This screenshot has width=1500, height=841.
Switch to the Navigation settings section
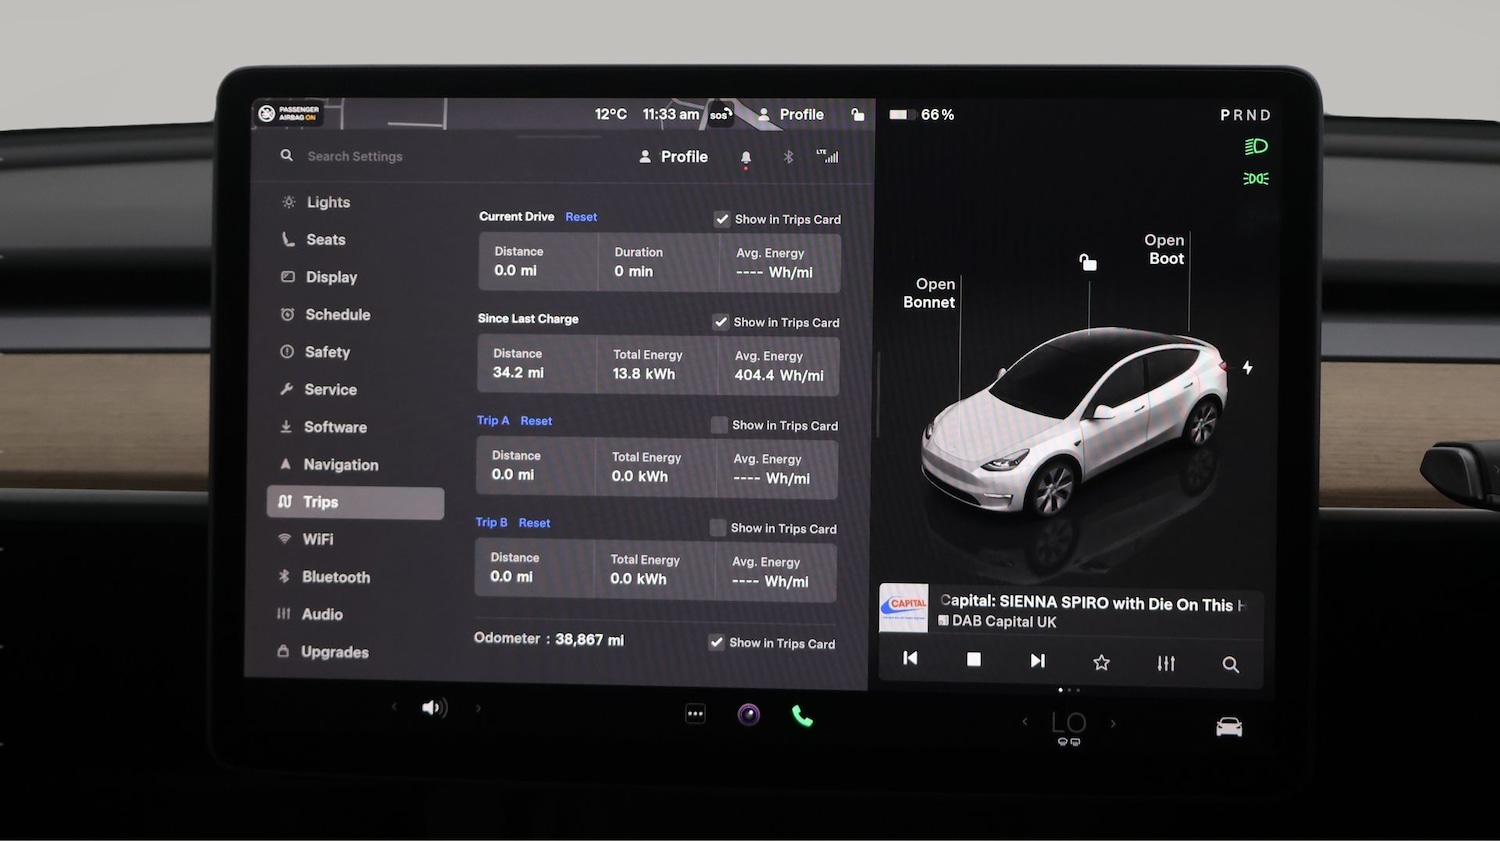pos(341,464)
